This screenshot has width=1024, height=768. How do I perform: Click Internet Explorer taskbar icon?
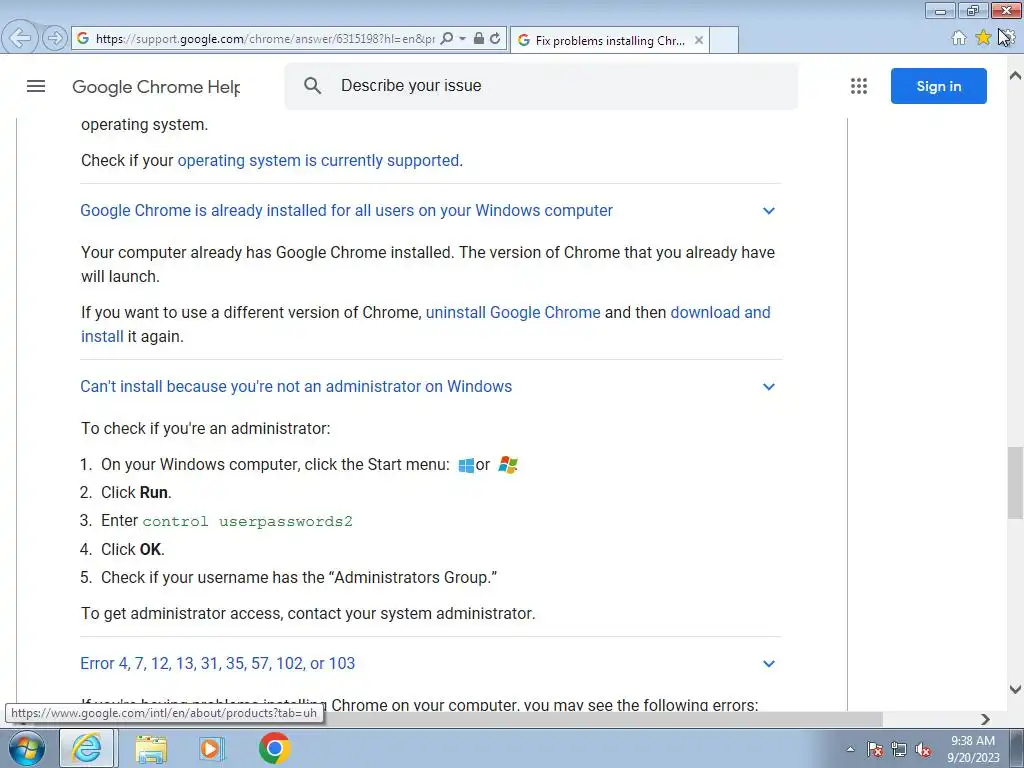pyautogui.click(x=87, y=748)
